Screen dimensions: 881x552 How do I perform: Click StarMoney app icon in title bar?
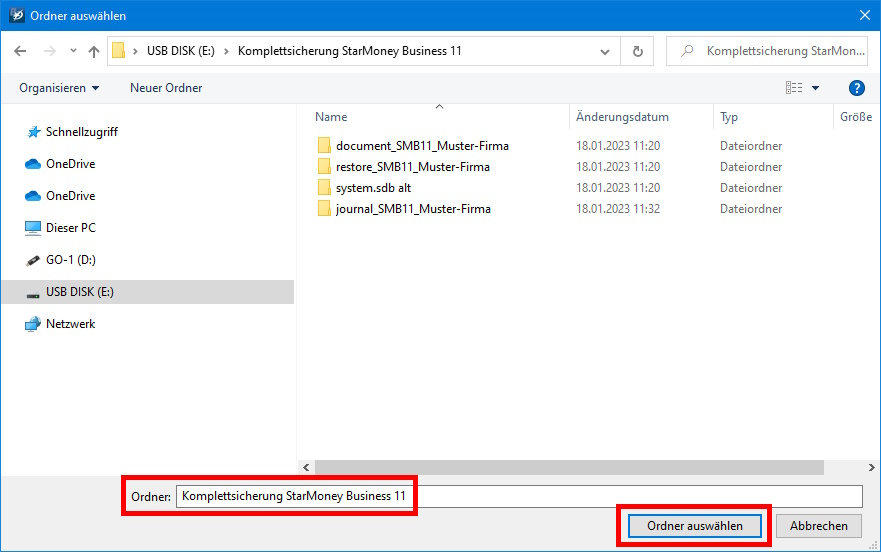(x=17, y=15)
